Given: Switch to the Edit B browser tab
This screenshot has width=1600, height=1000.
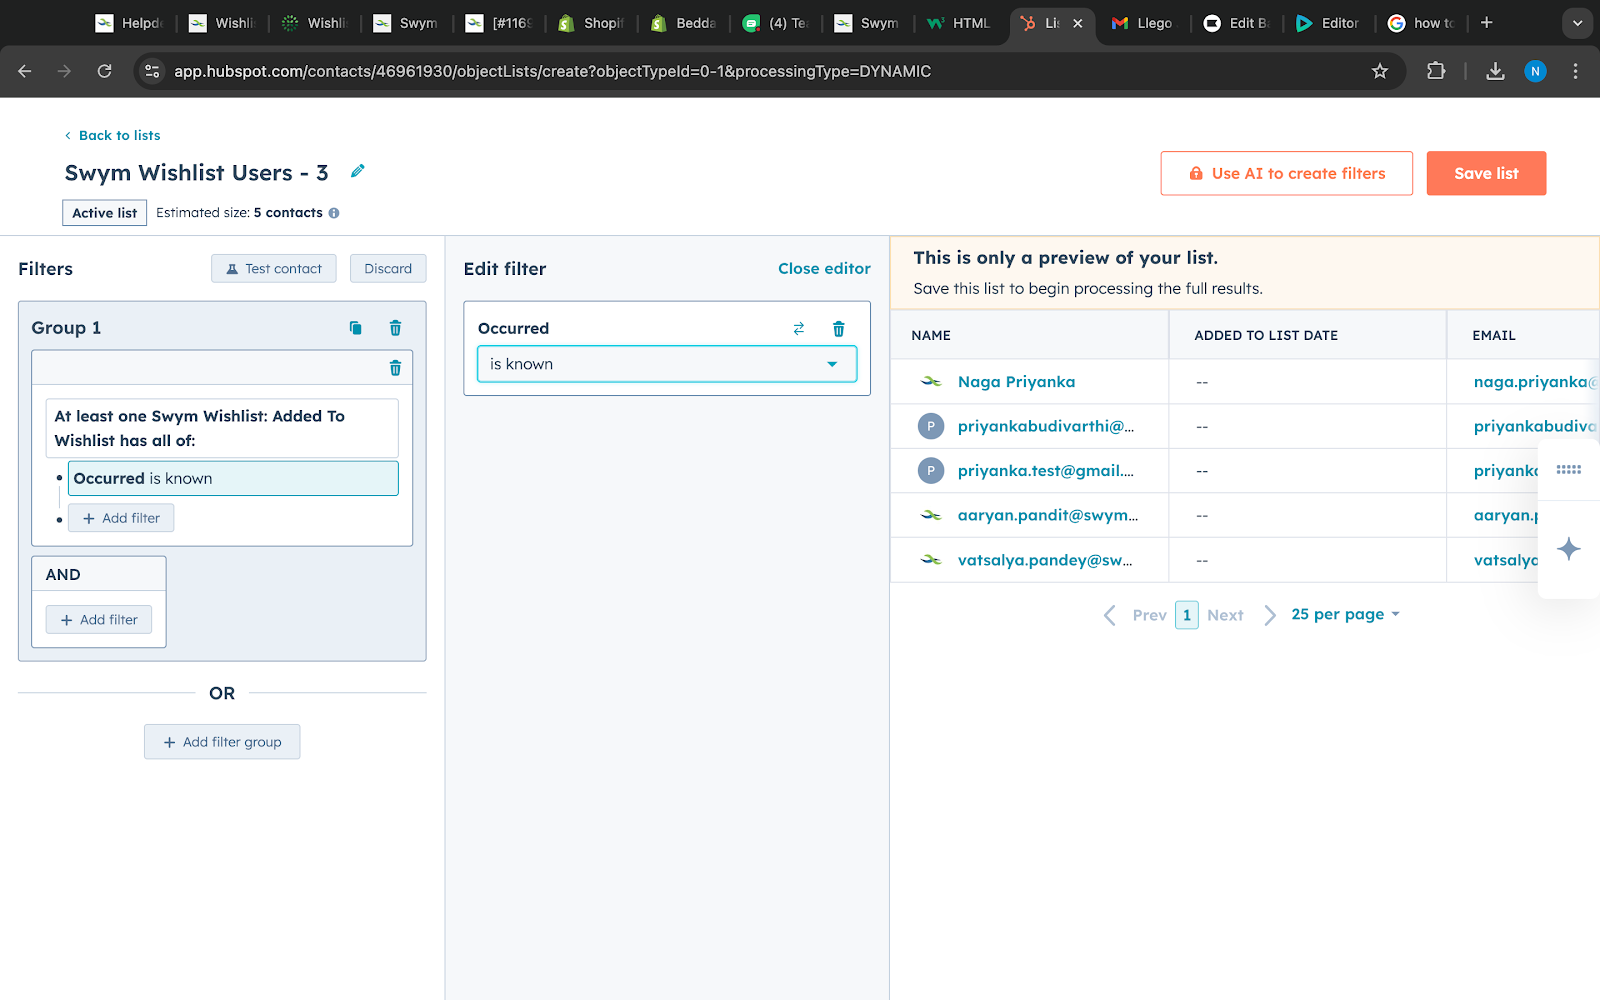Looking at the screenshot, I should coord(1236,23).
